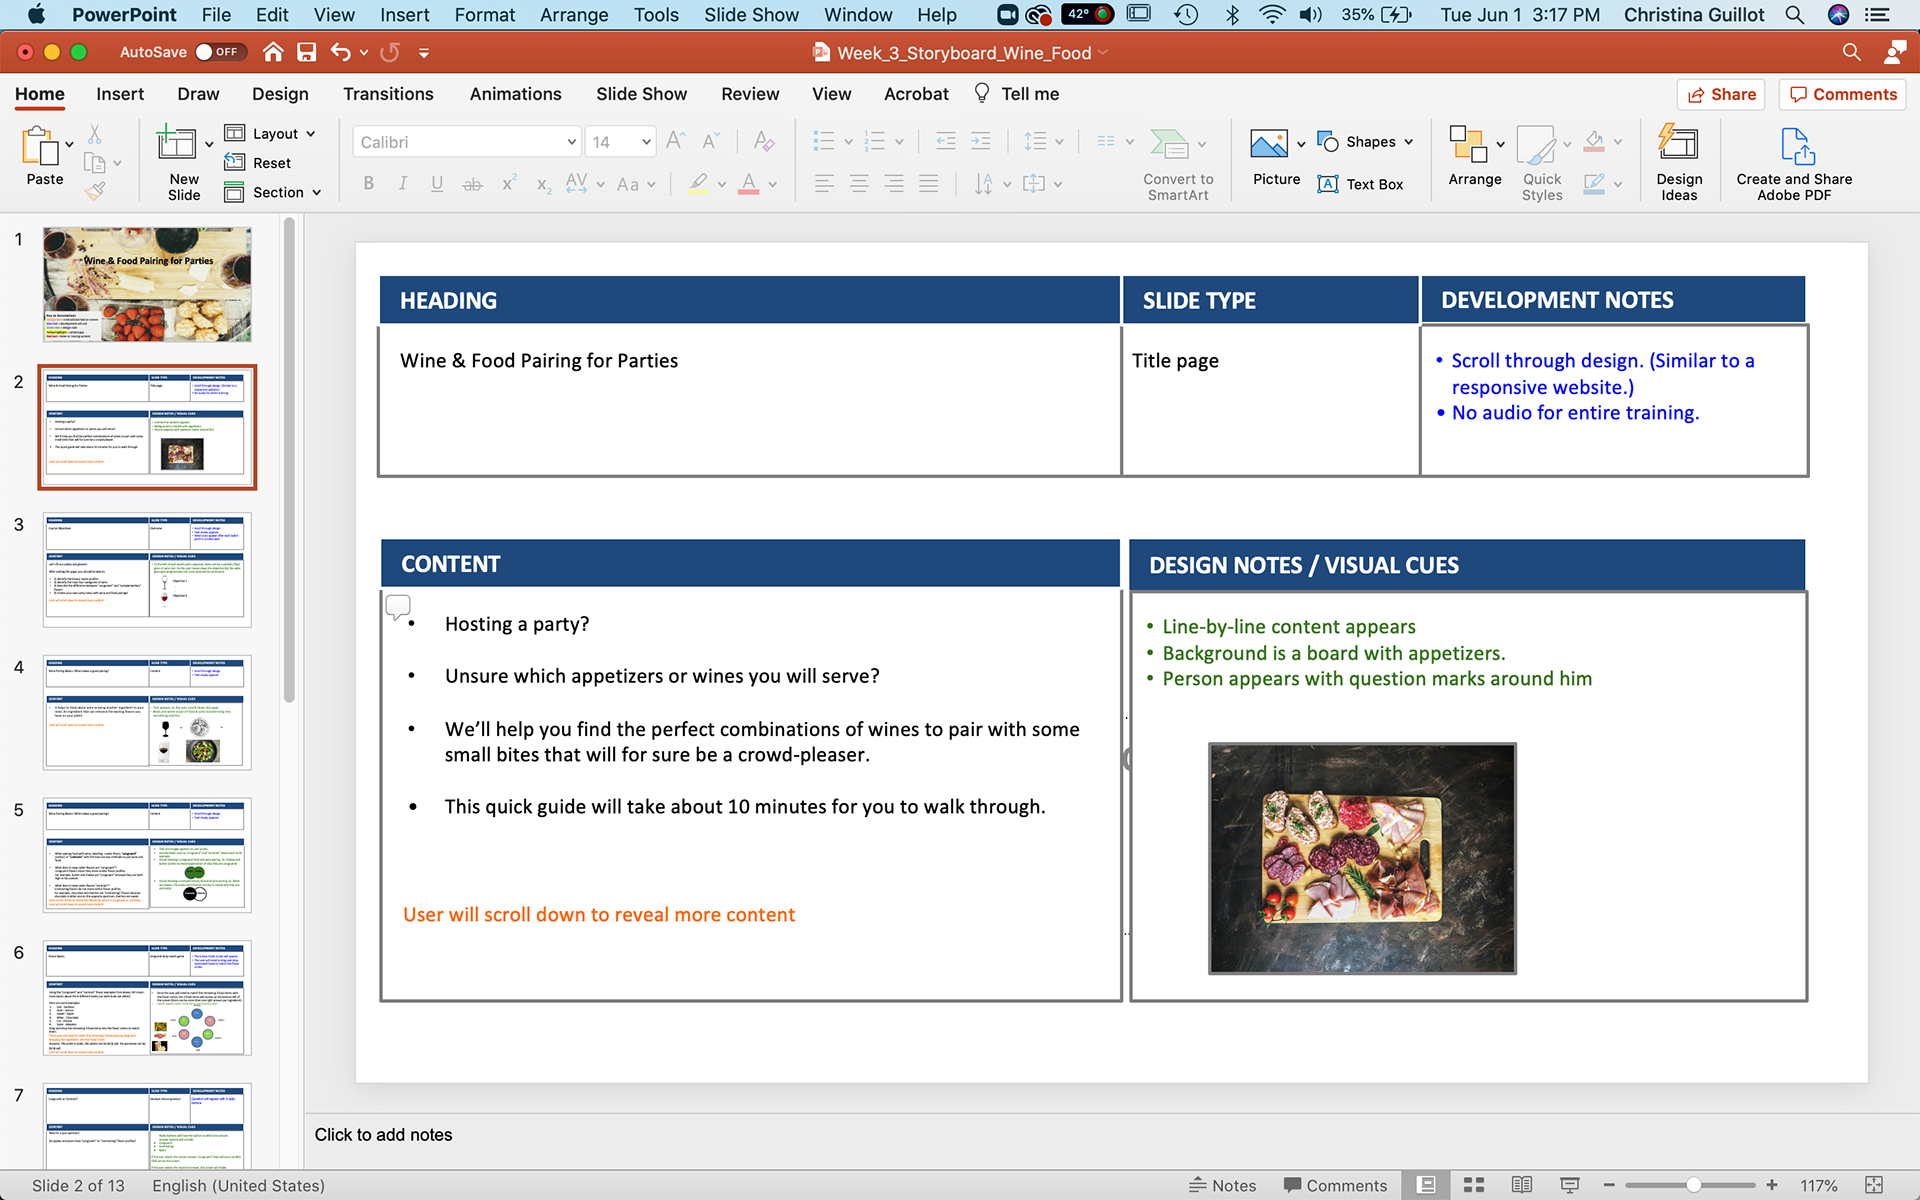
Task: Toggle Normal view button in status bar
Action: pos(1427,1185)
